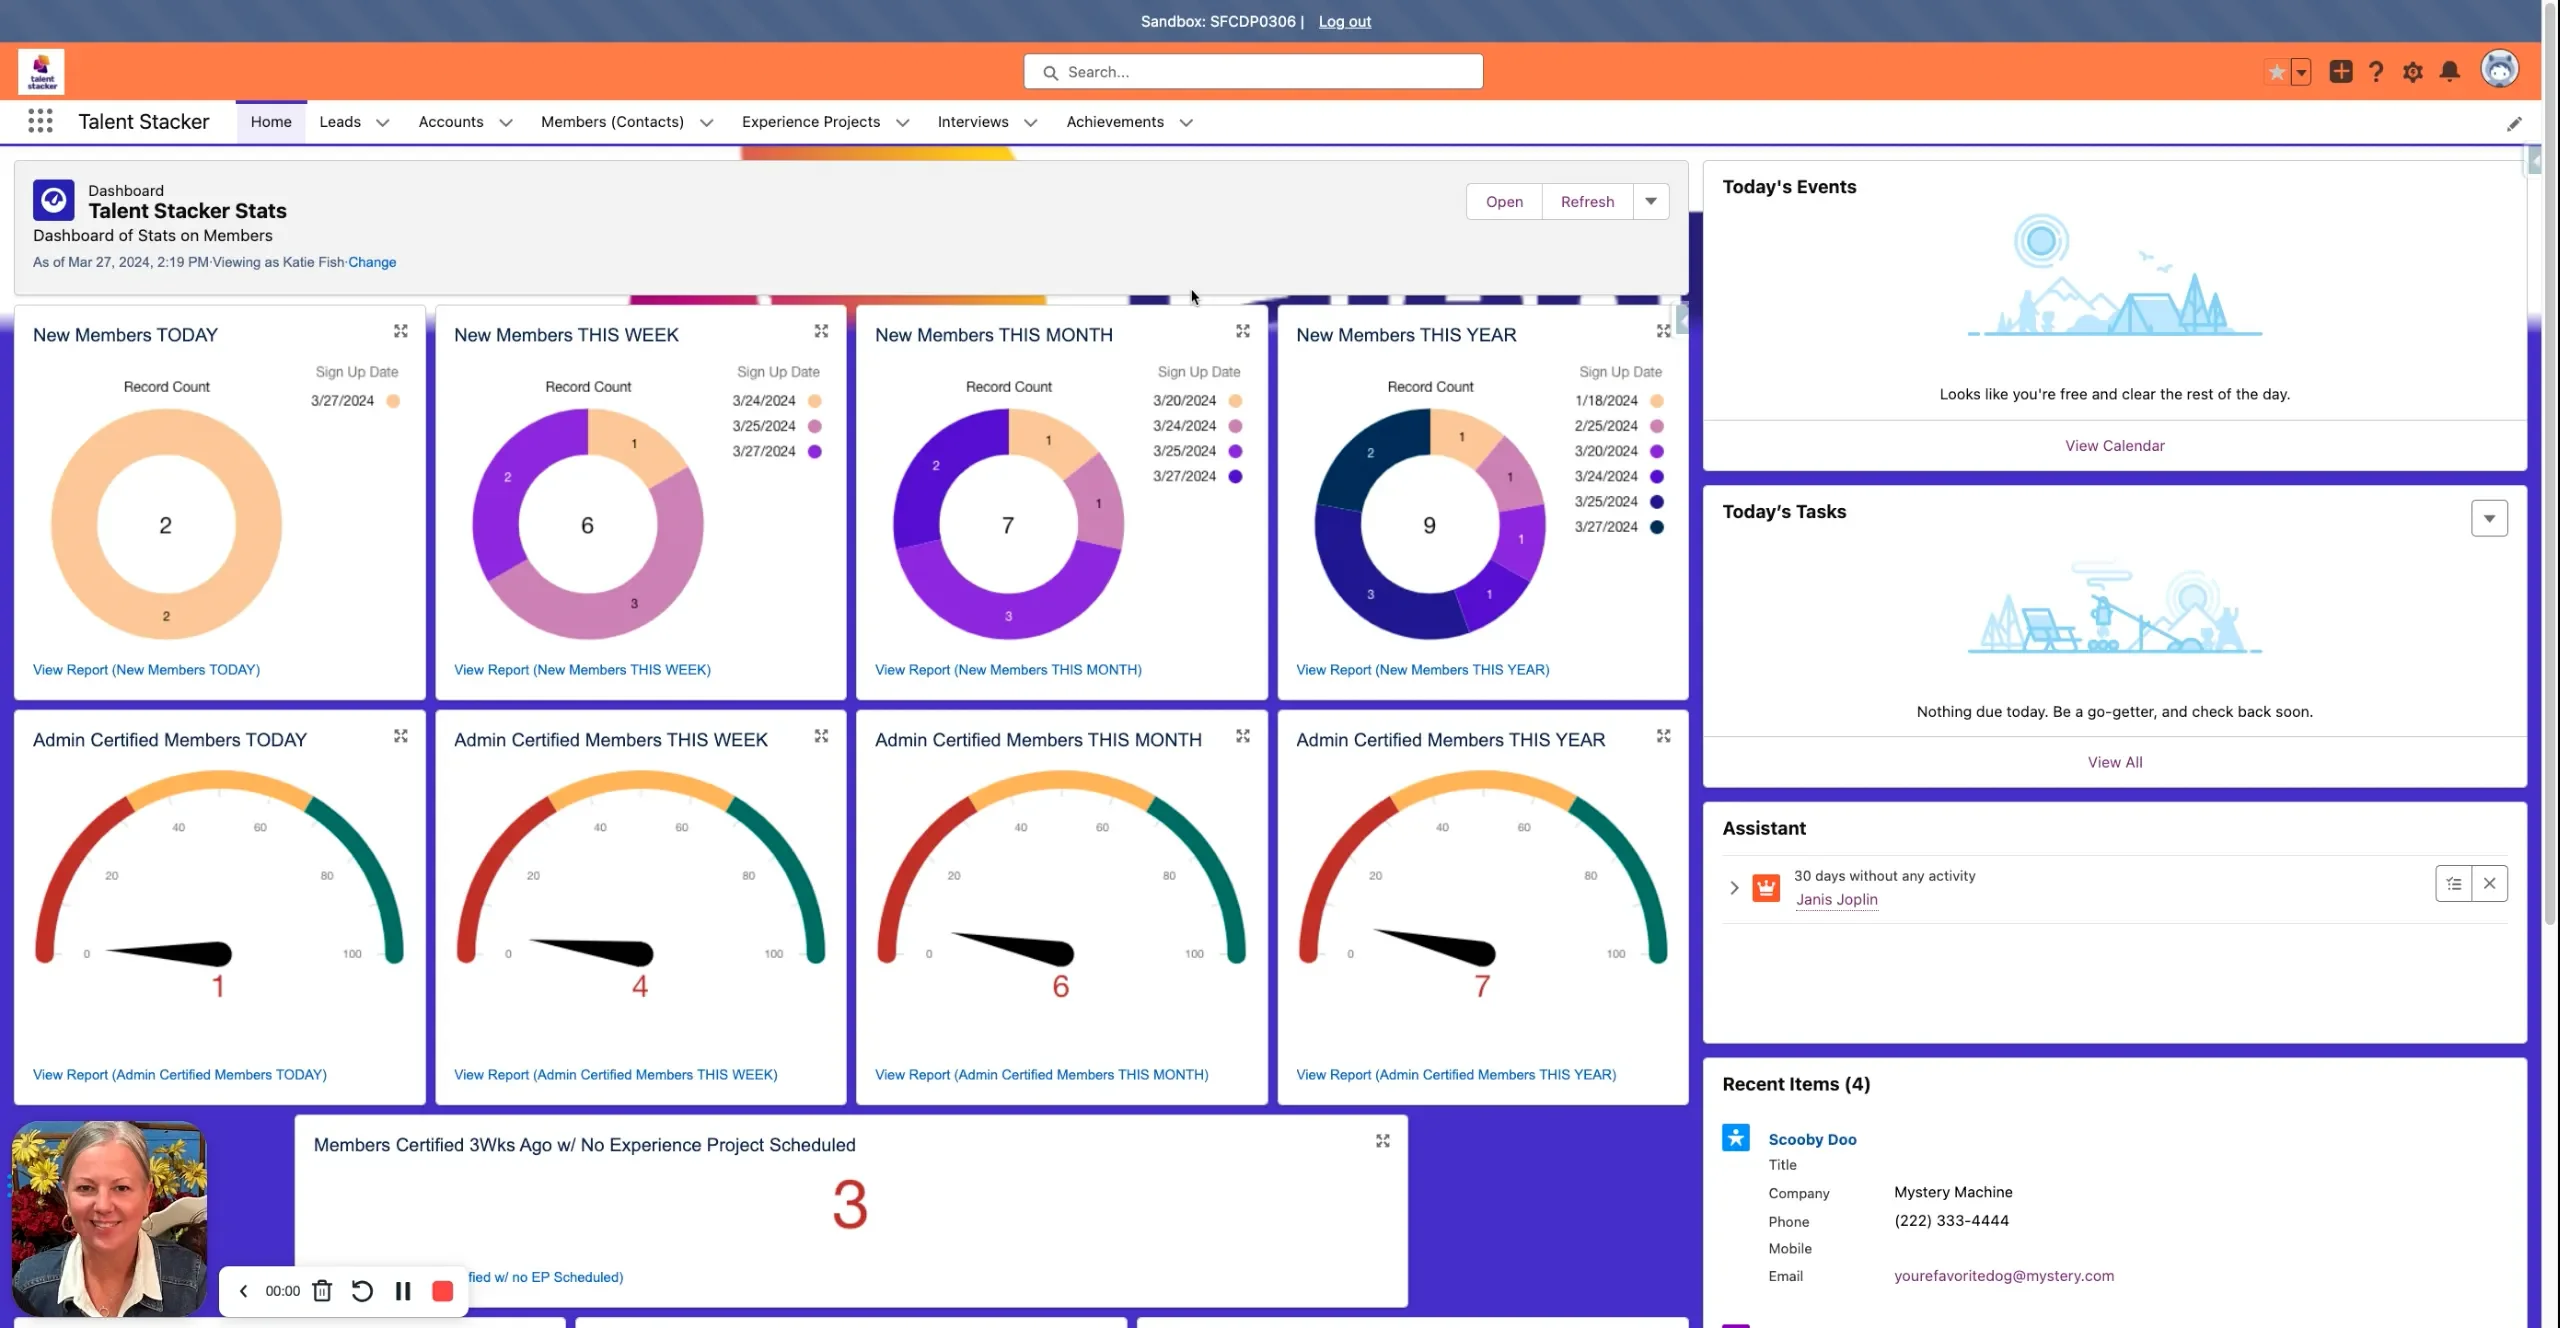The height and width of the screenshot is (1328, 2560).
Task: Open the Interviews tab
Action: point(973,122)
